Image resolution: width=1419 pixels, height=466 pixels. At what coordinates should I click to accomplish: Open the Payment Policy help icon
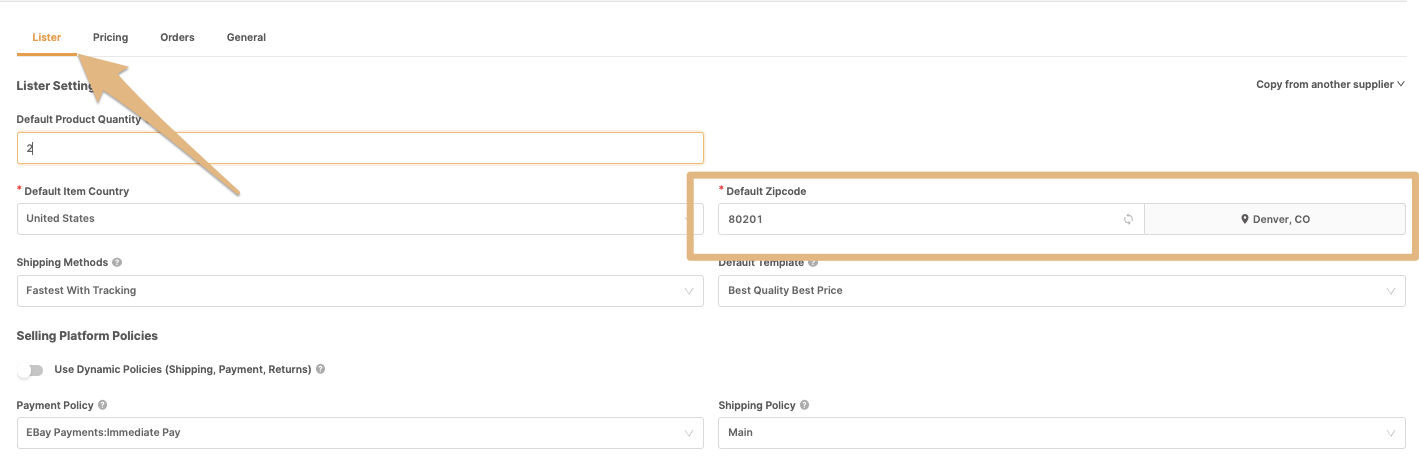[103, 405]
